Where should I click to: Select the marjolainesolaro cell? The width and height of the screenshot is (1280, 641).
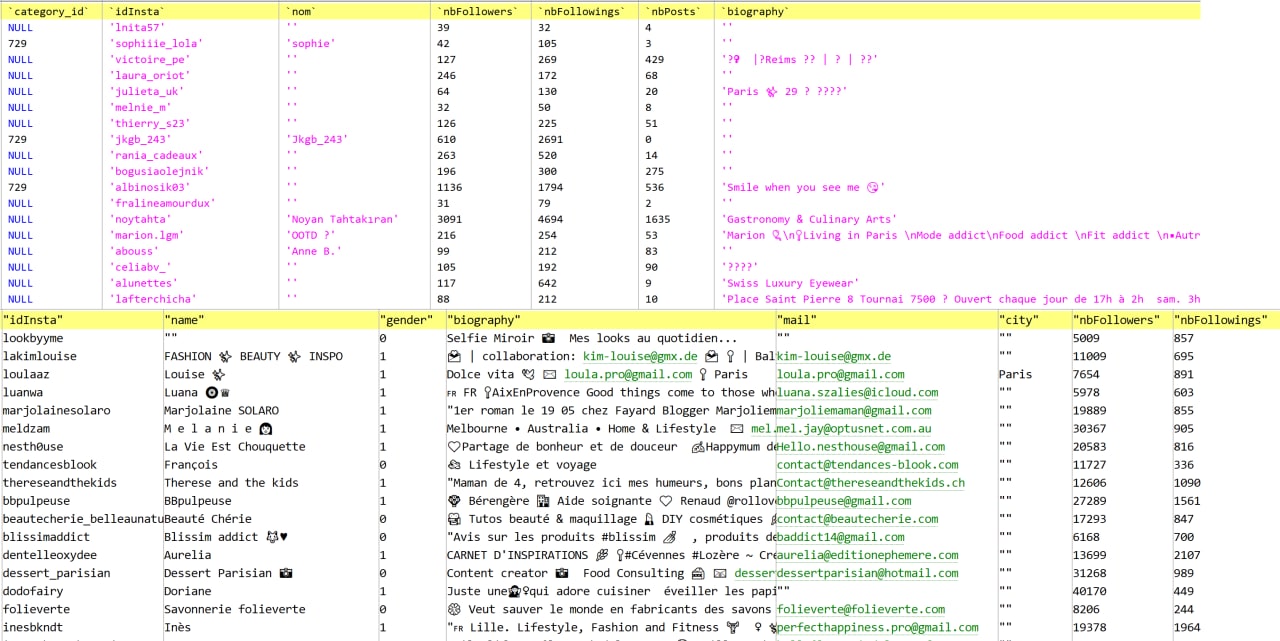pos(57,410)
